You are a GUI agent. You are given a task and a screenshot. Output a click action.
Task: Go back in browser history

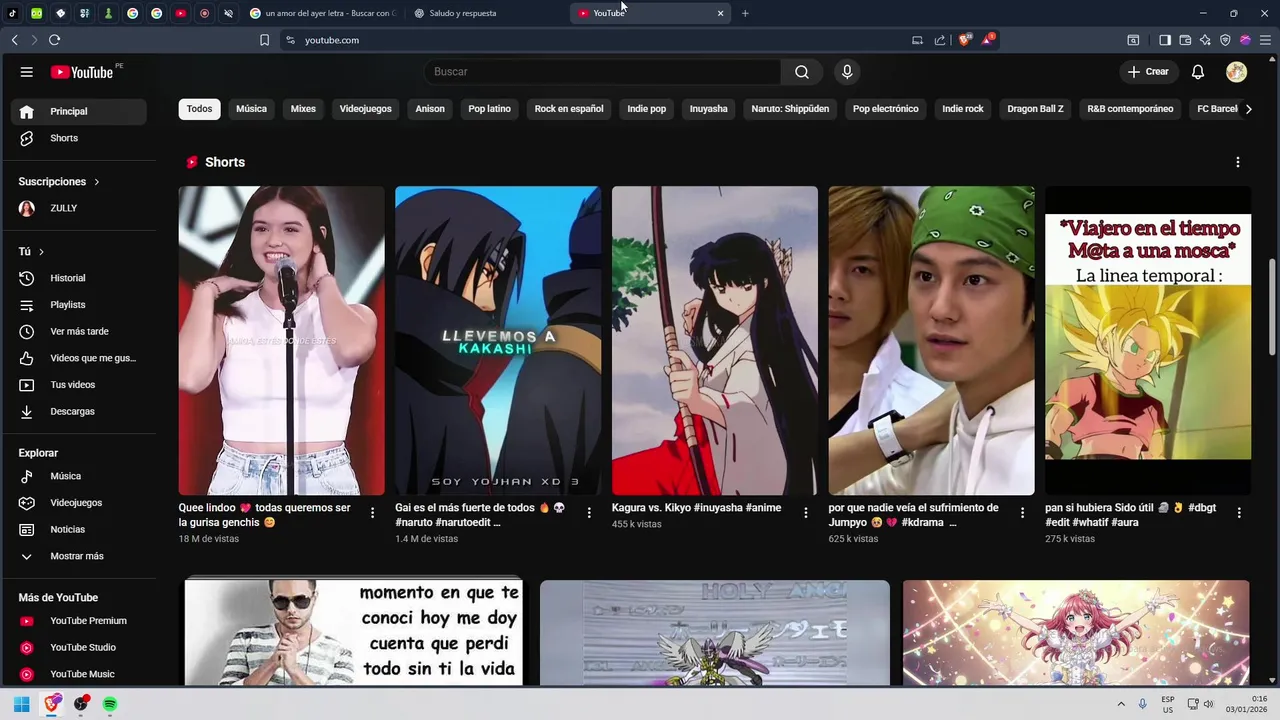tap(15, 40)
